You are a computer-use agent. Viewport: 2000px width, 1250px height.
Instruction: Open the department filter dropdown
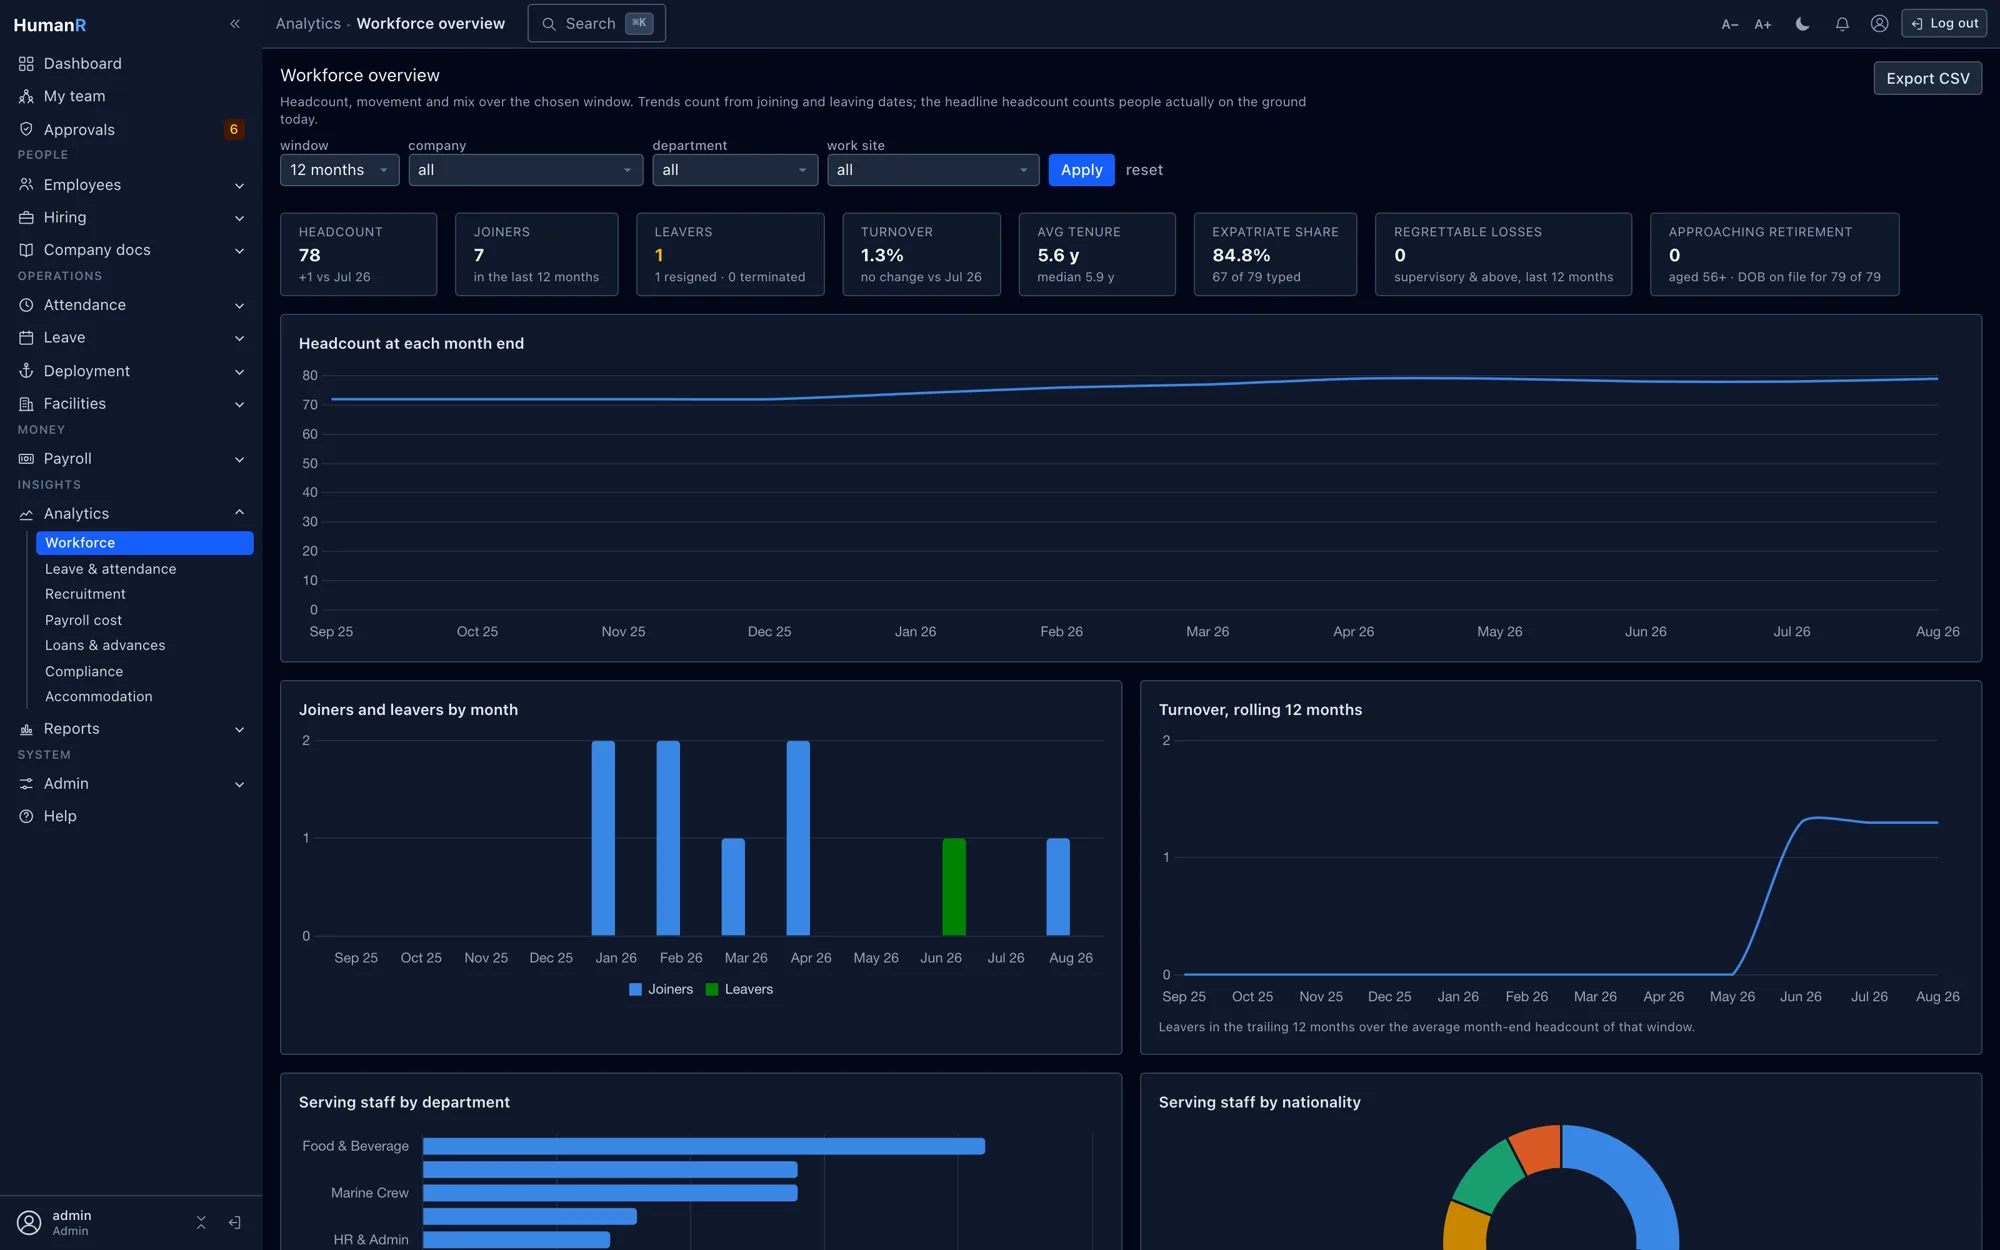point(735,170)
